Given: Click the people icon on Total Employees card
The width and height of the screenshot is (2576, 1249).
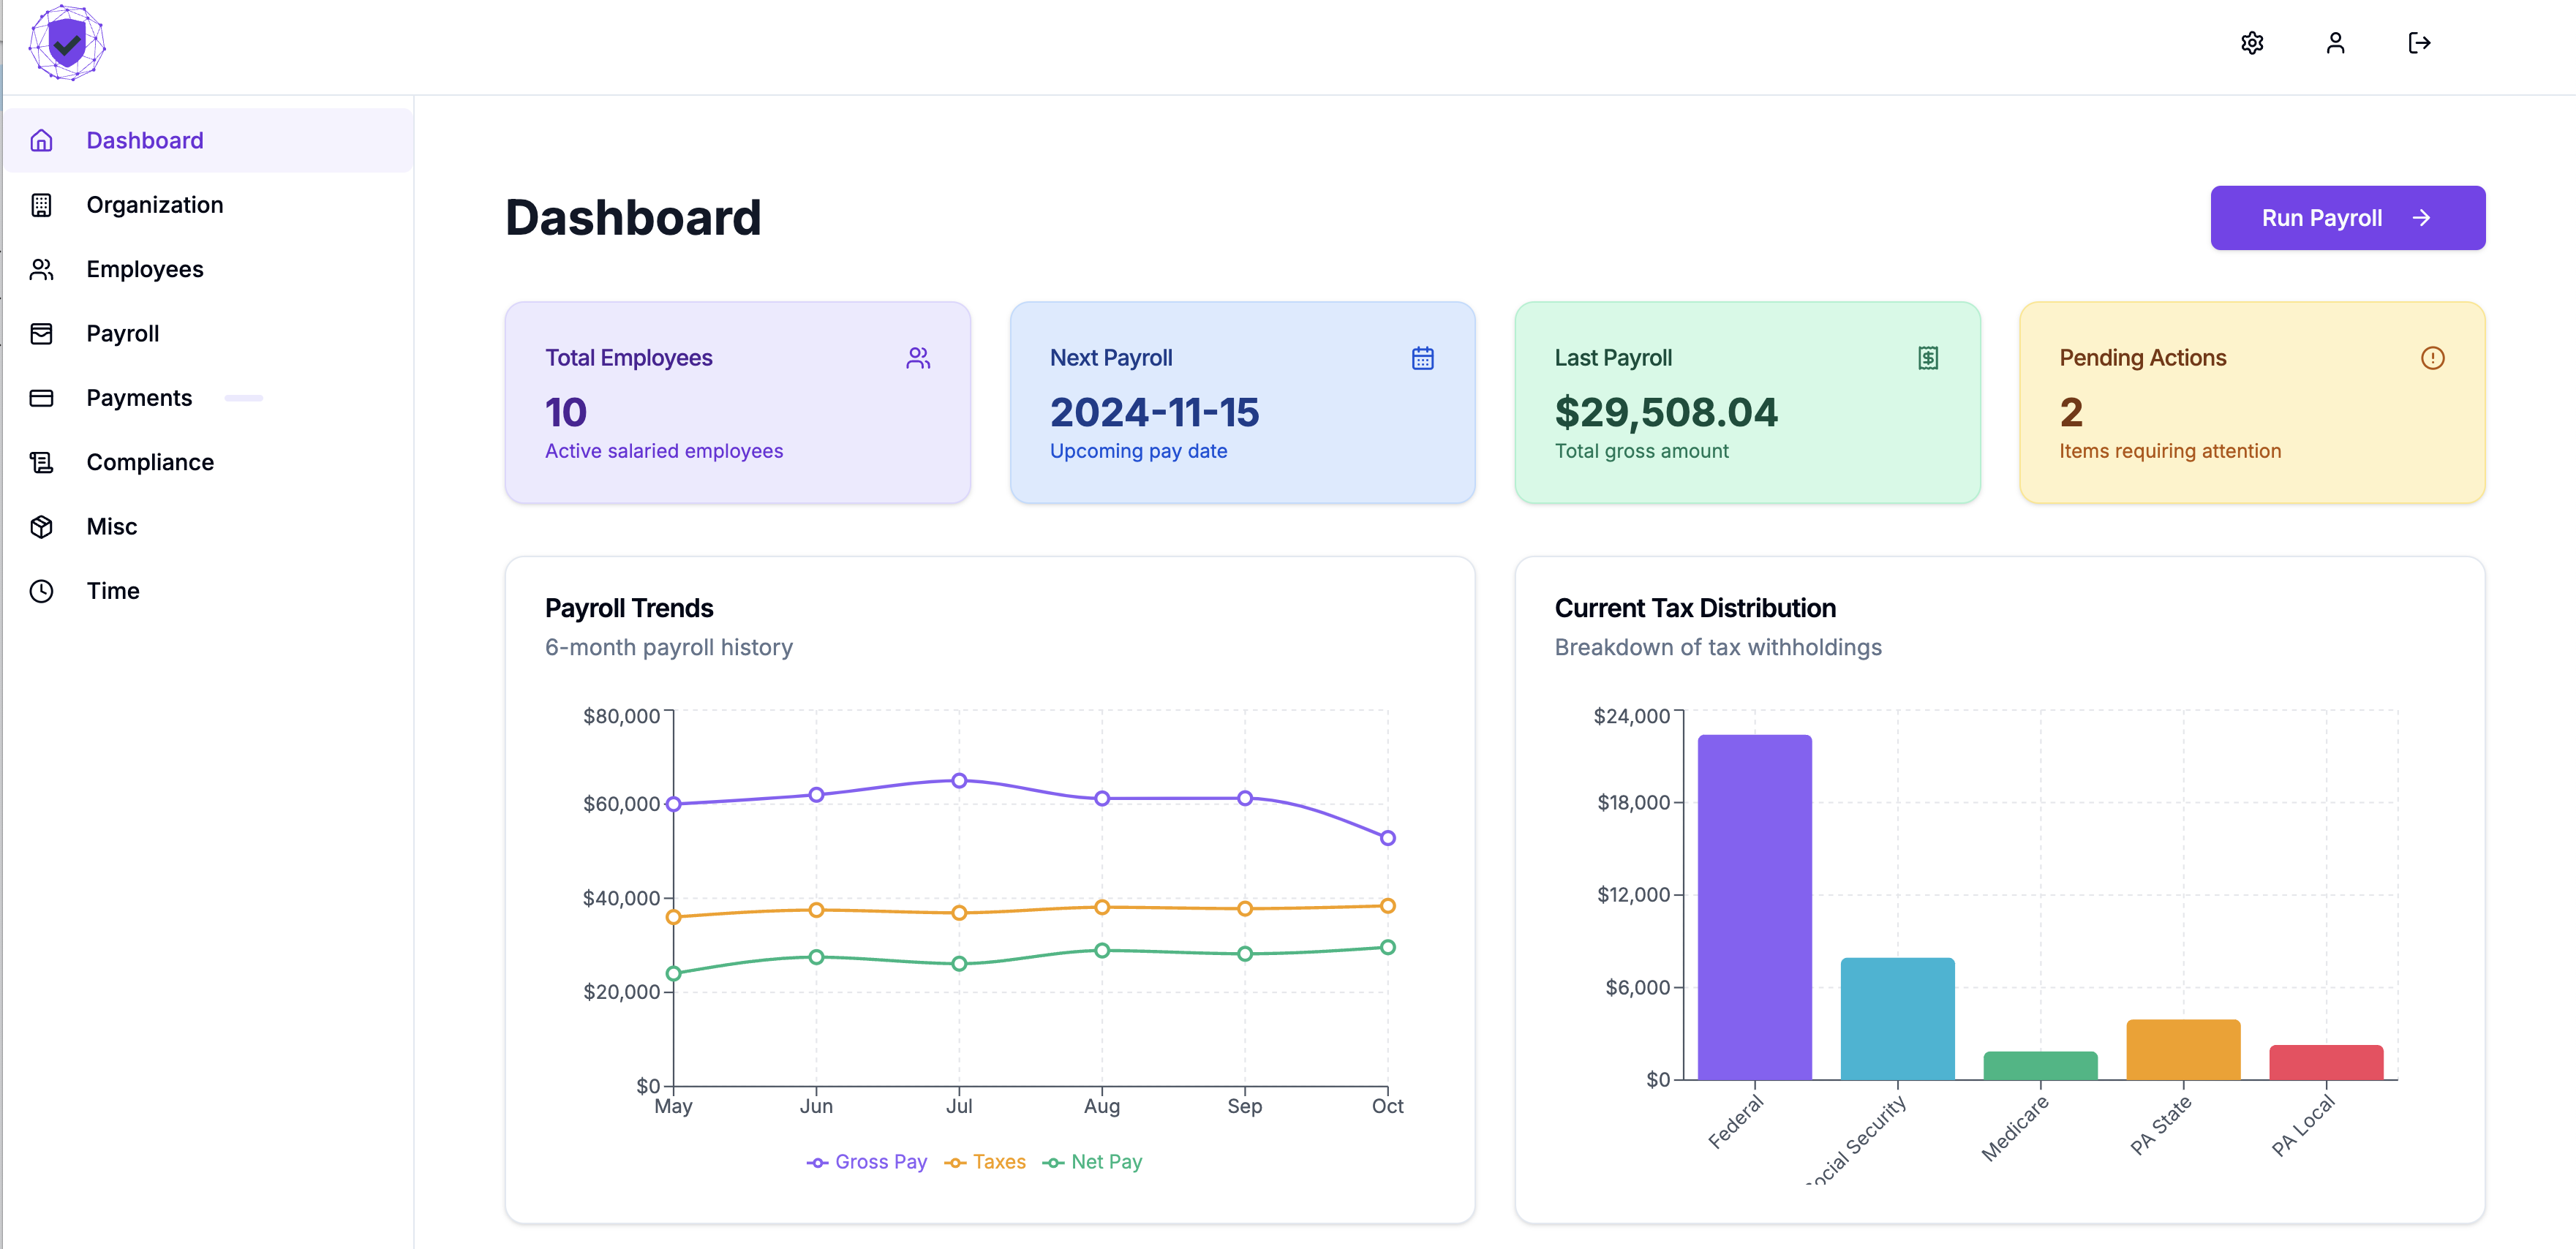Looking at the screenshot, I should point(918,358).
